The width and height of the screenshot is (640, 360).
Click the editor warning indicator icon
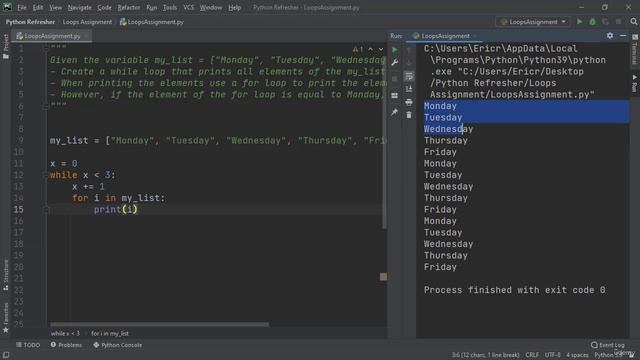pos(358,49)
